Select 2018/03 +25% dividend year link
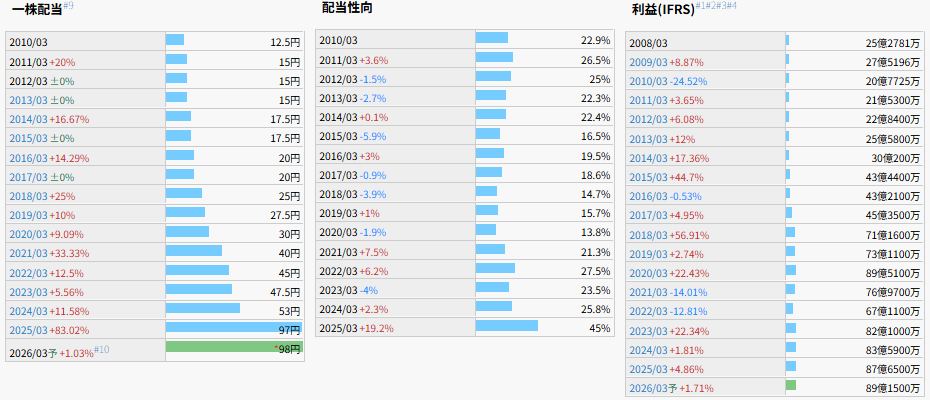930x400 pixels. click(x=28, y=195)
